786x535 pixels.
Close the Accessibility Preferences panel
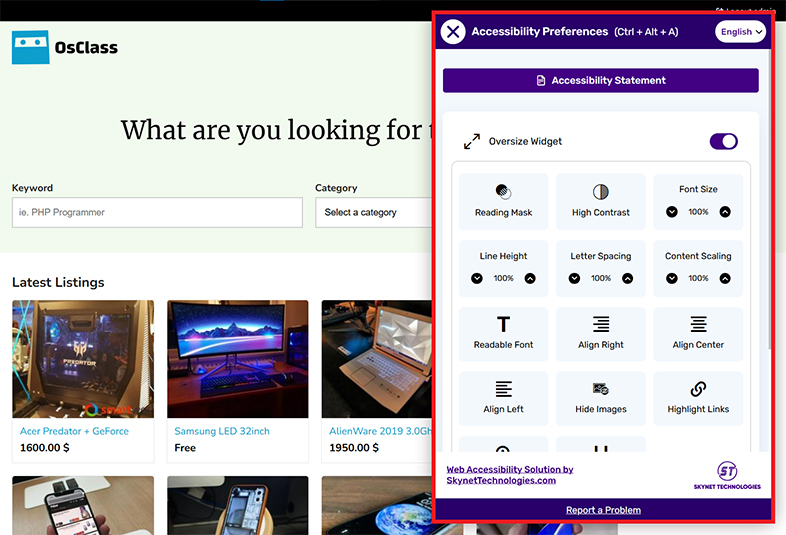[x=453, y=32]
